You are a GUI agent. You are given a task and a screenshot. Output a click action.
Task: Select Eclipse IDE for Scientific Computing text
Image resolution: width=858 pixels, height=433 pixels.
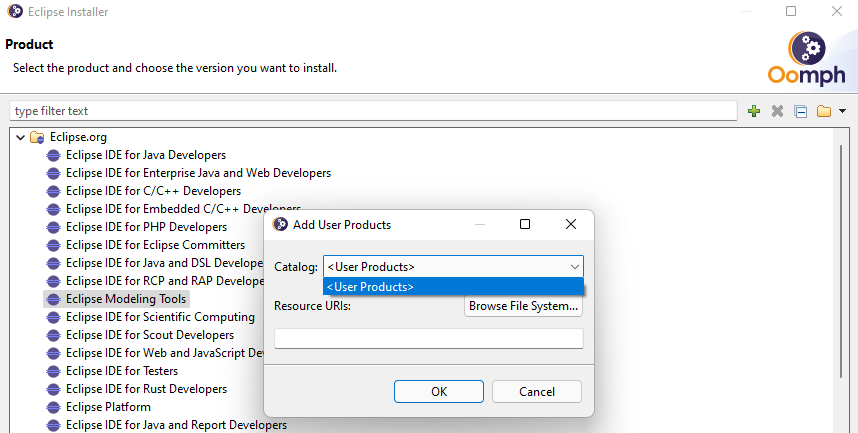[x=160, y=317]
